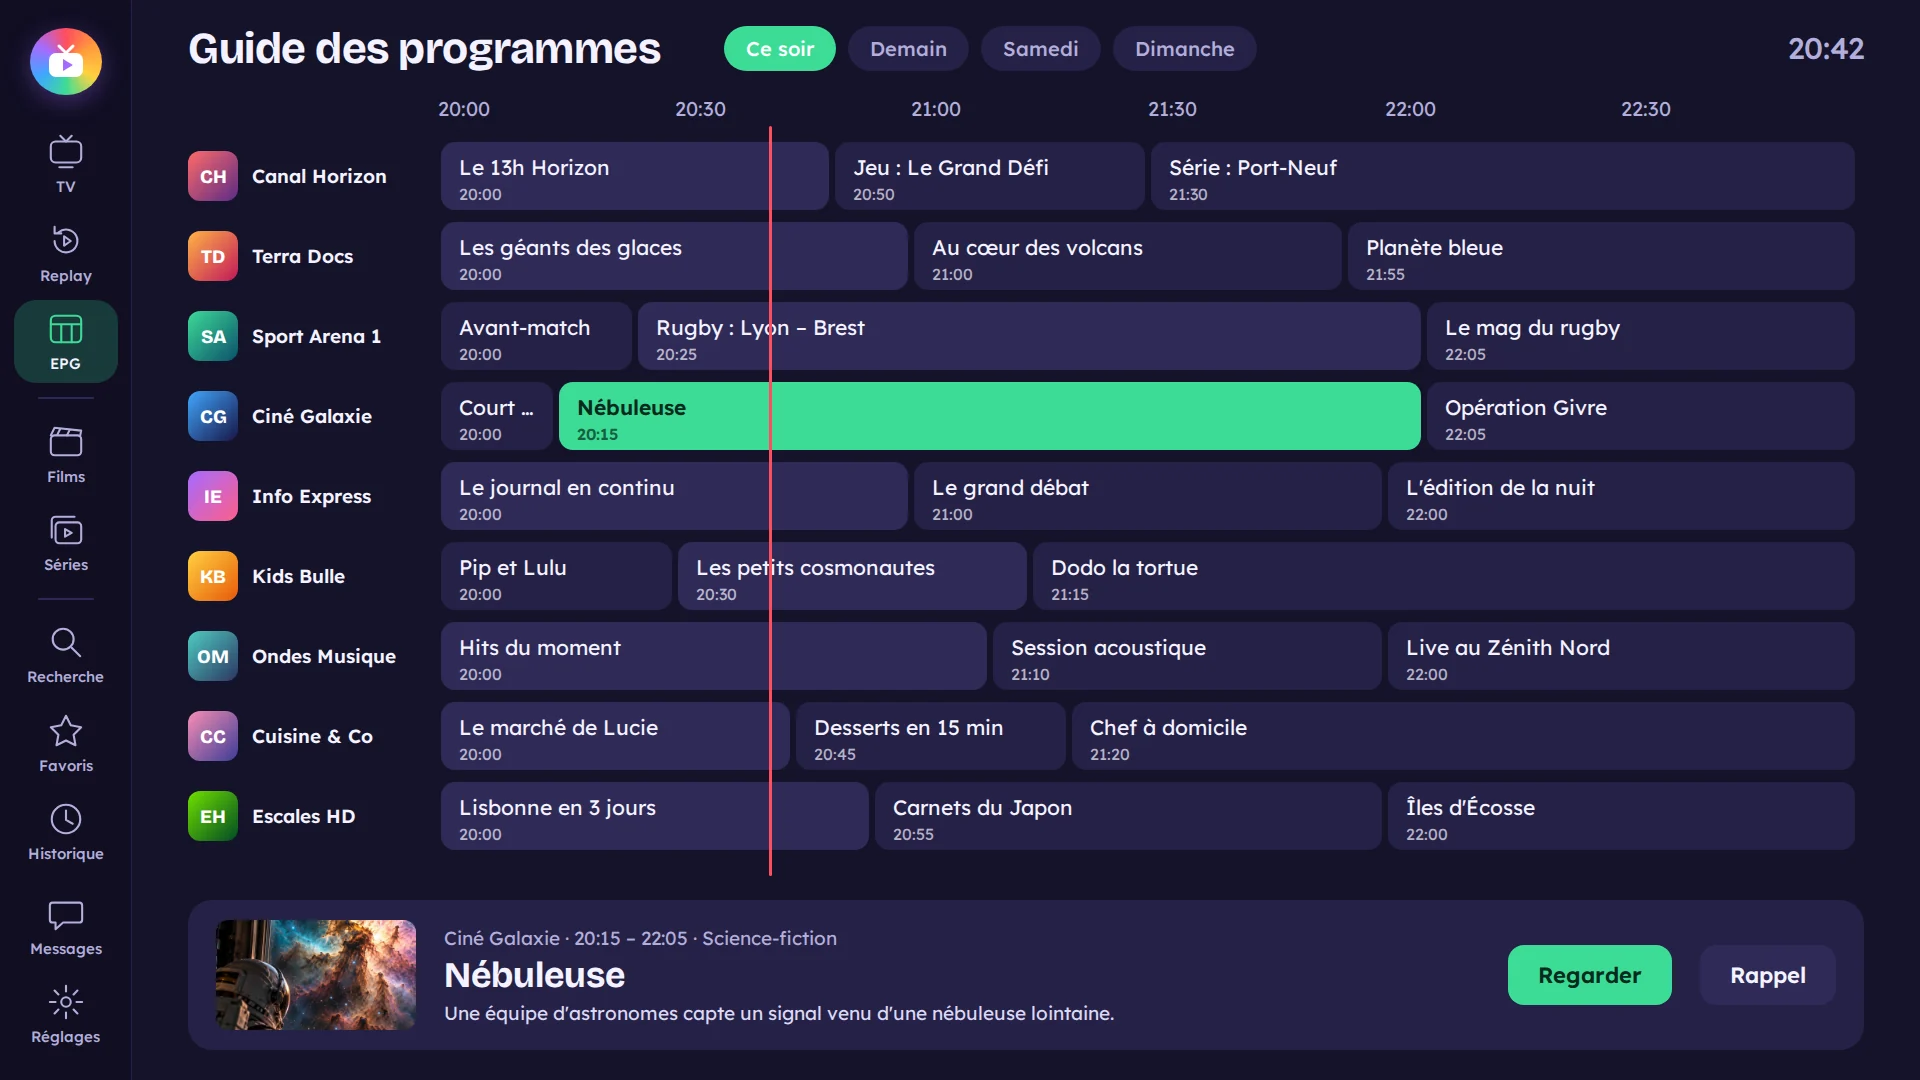Select the Ciné Galaxie CG logo

(213, 416)
